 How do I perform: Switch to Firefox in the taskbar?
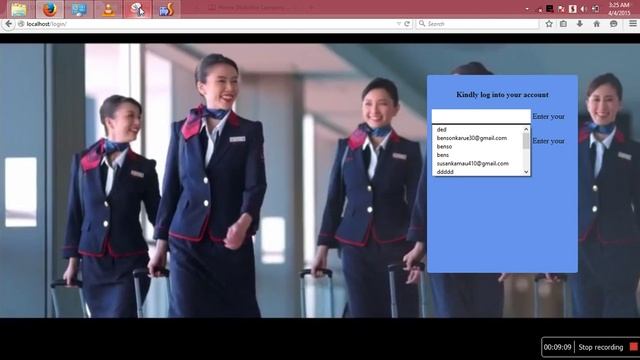pos(49,9)
